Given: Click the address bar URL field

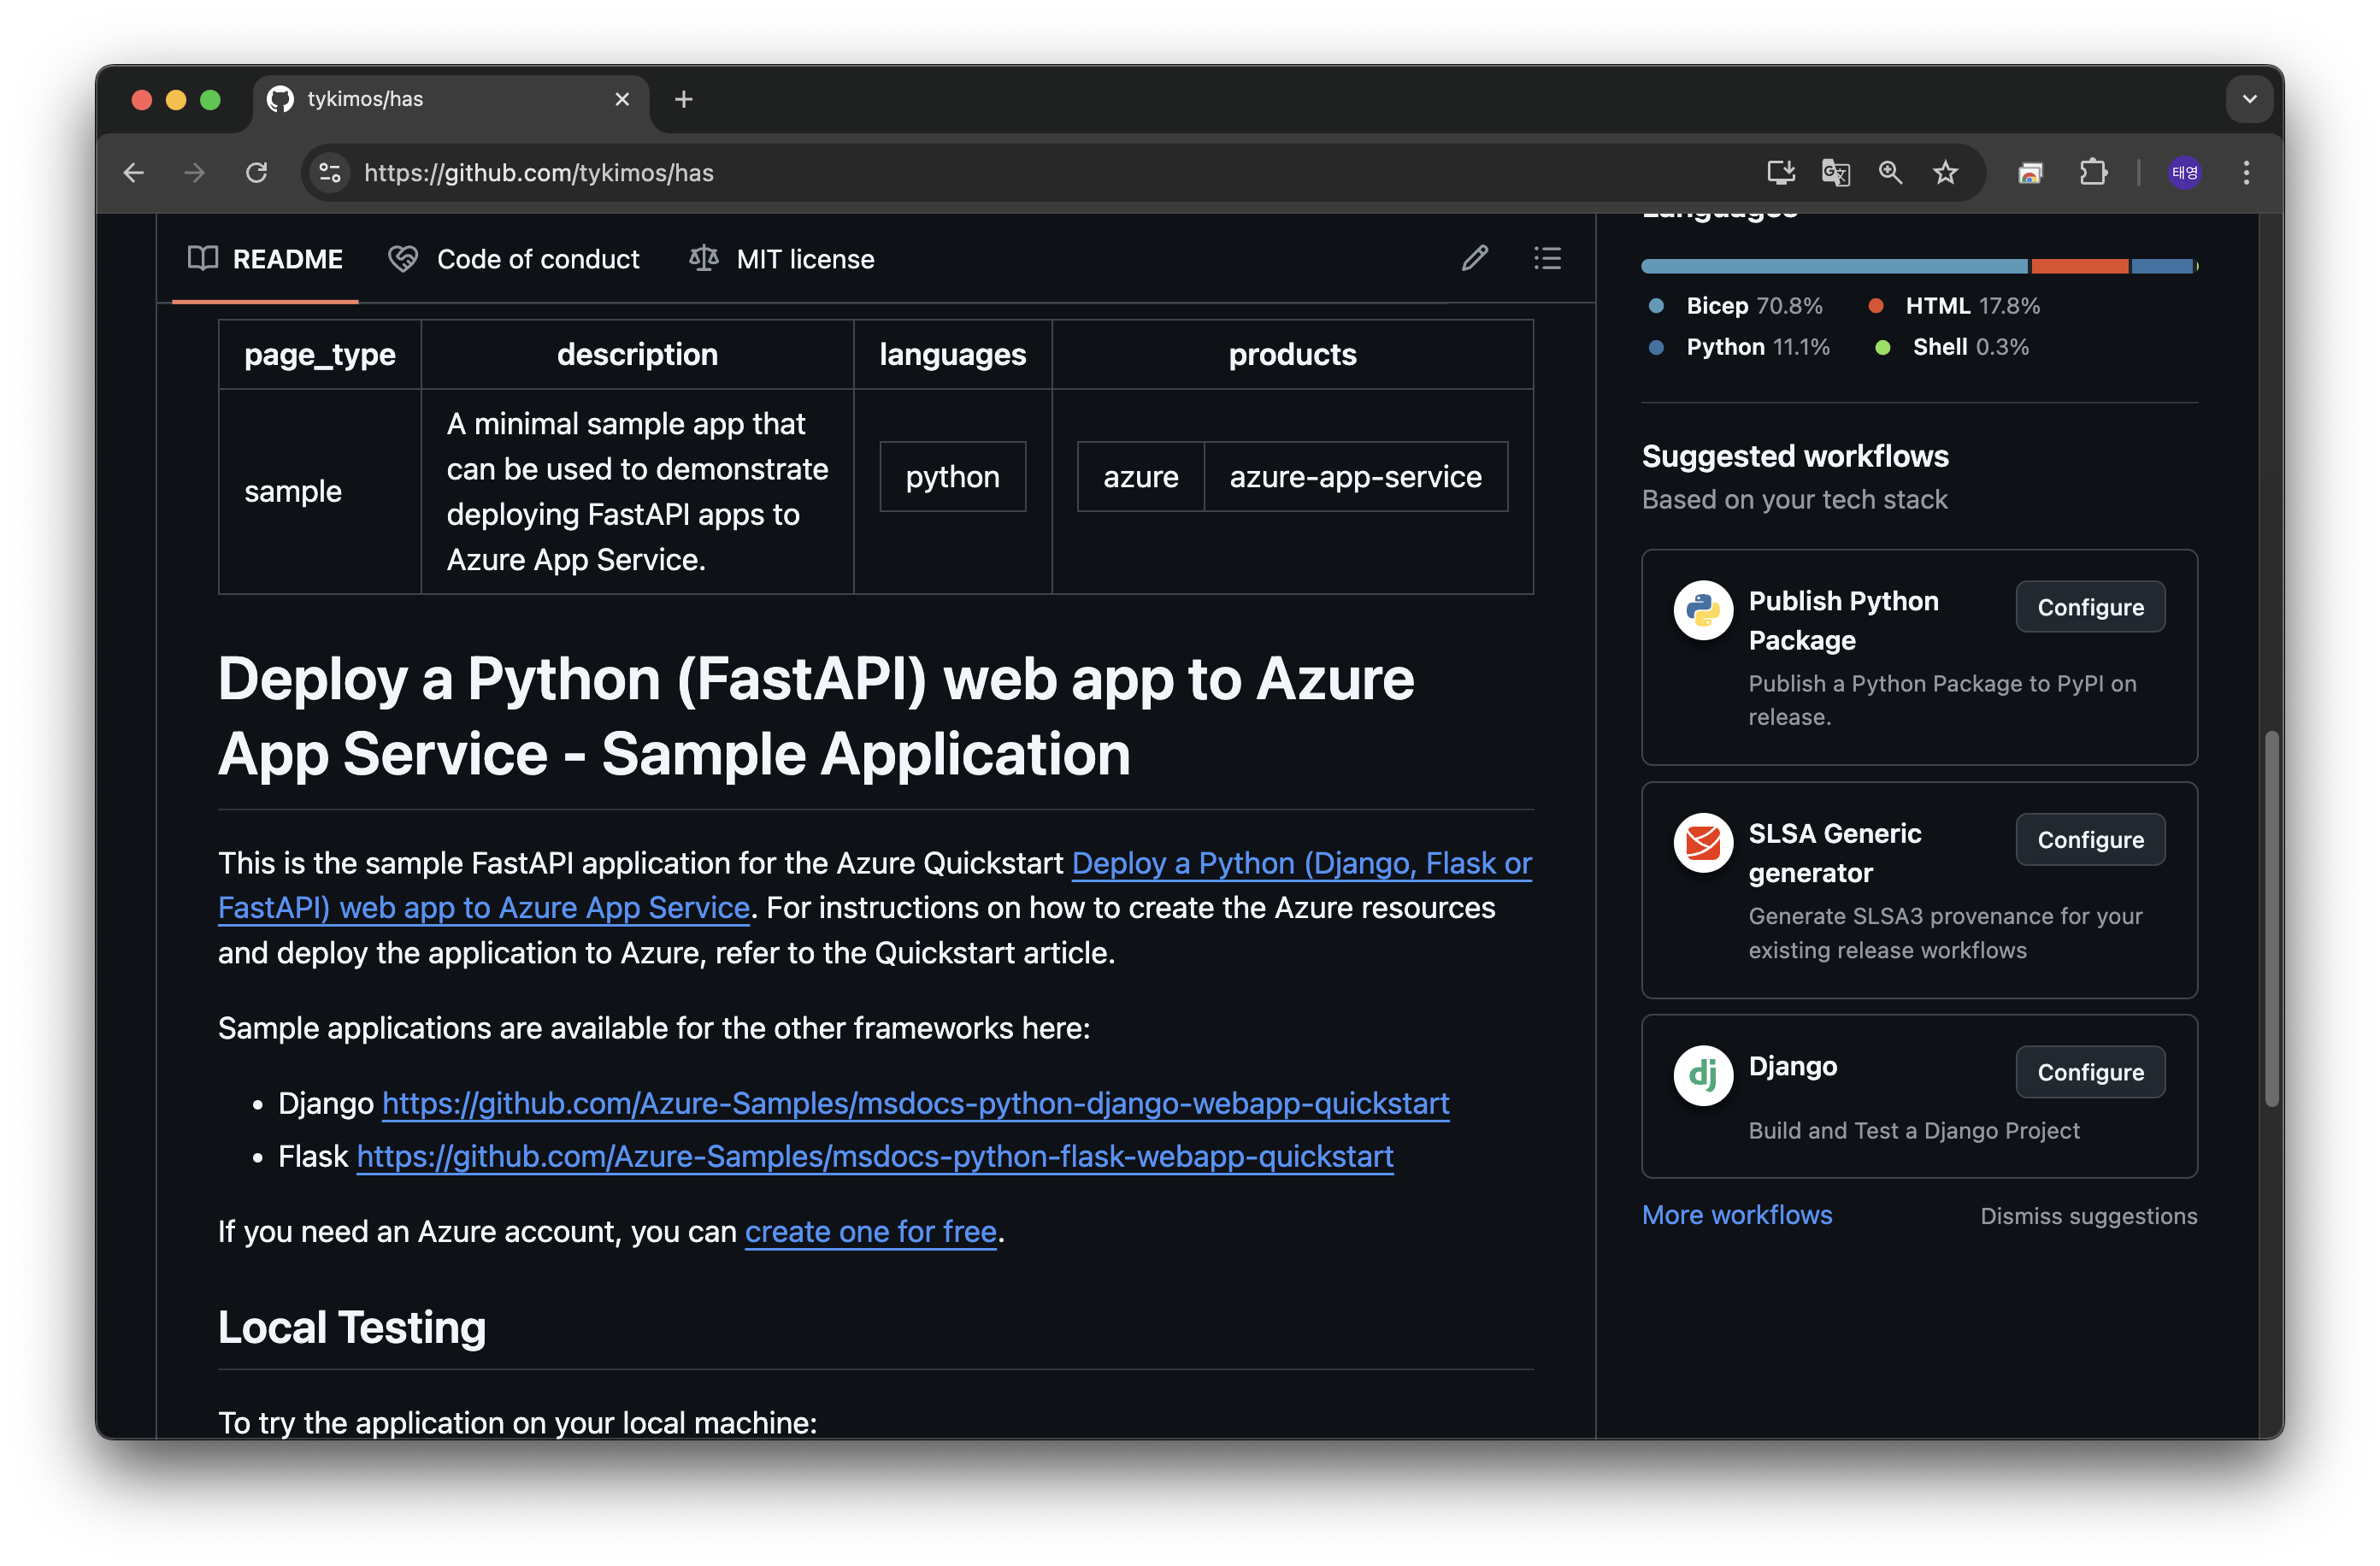Looking at the screenshot, I should (900, 173).
